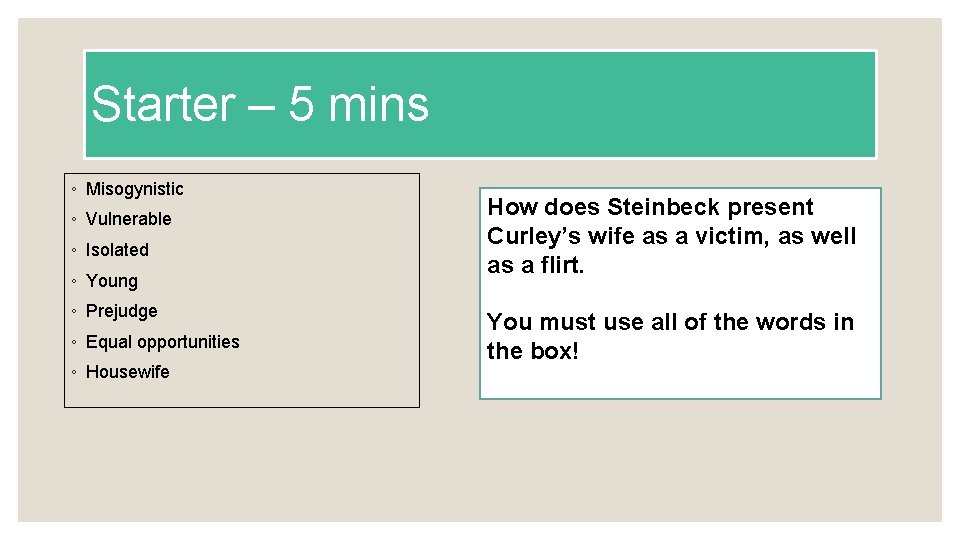Select the word "Misogynistic" in the list
Screen dimensions: 960x540
(135, 189)
